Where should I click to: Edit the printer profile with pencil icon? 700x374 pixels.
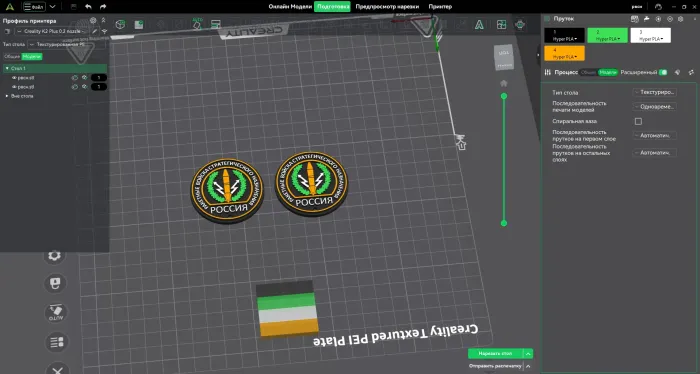click(95, 31)
